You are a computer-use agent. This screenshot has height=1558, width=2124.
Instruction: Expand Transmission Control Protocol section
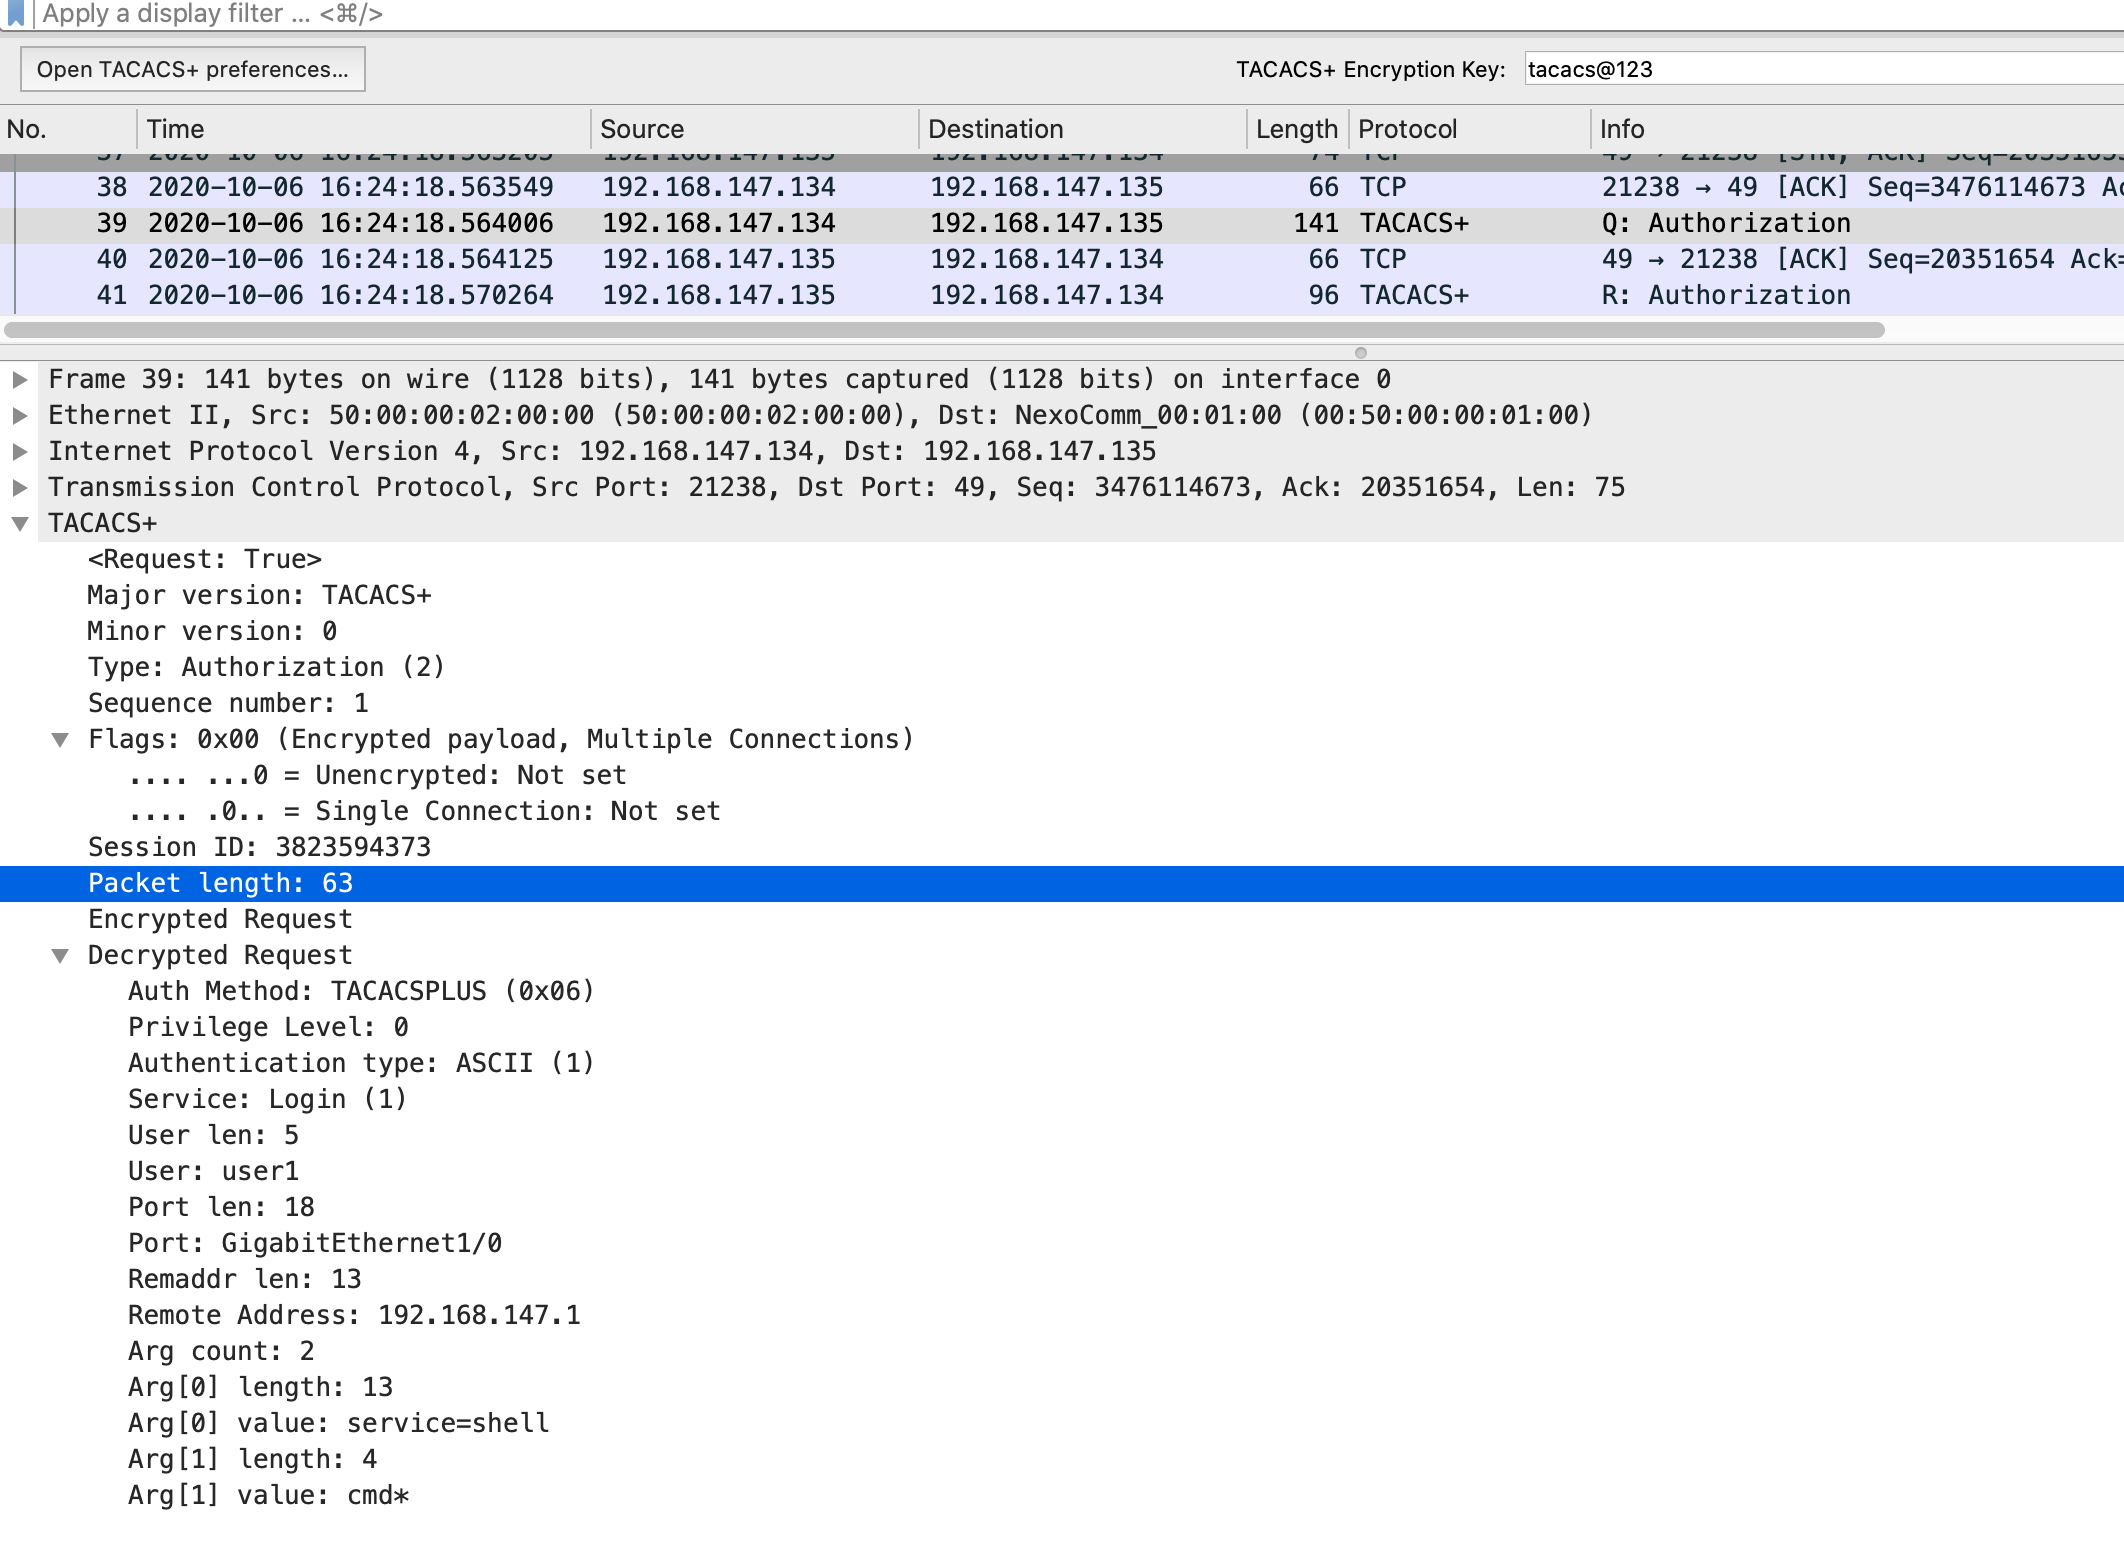(x=19, y=487)
